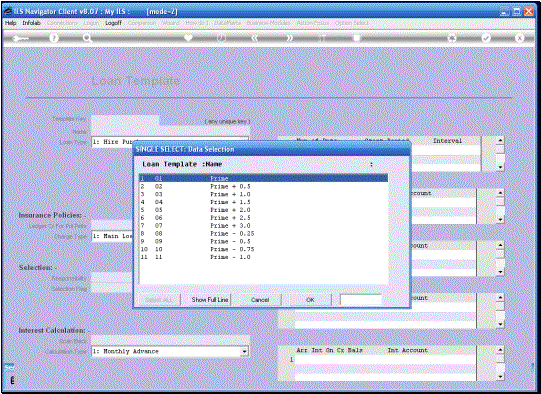Open the question mark help icon
The image size is (541, 394).
(53, 38)
